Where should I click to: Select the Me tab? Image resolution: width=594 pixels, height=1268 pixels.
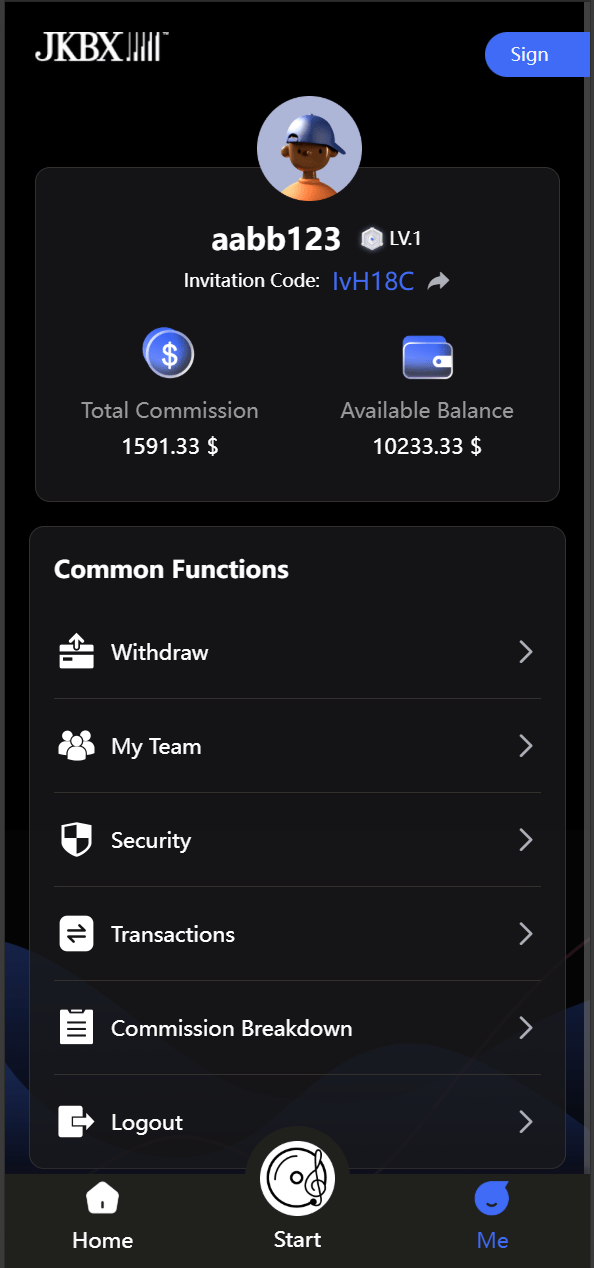click(492, 1217)
